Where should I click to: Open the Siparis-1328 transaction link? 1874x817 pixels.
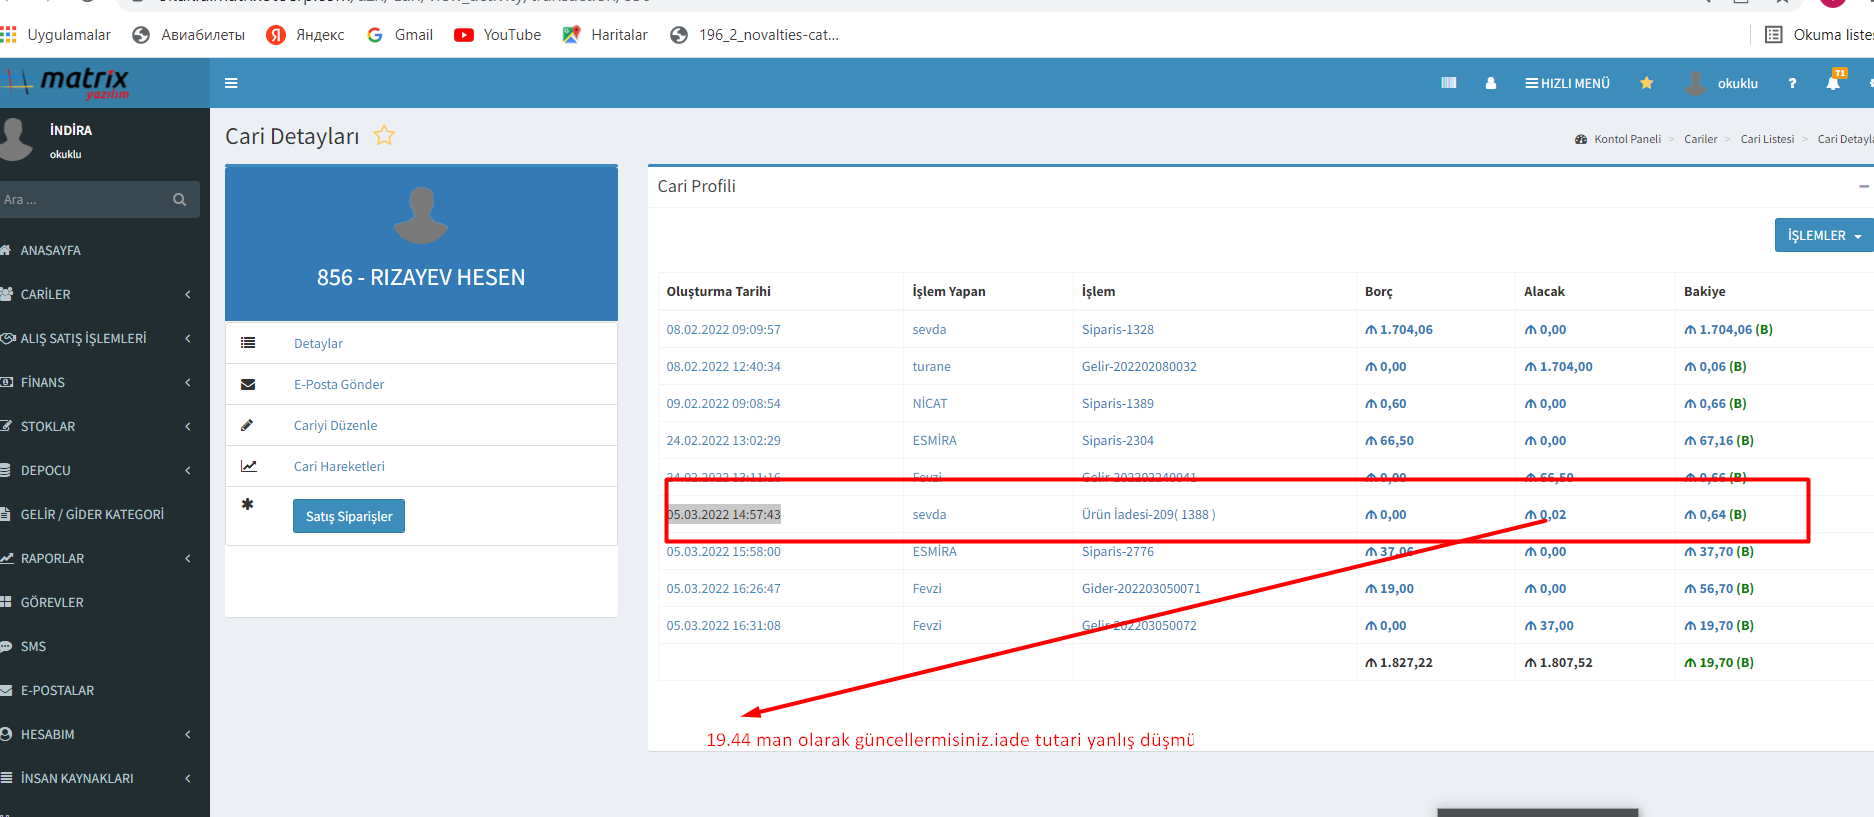coord(1117,329)
